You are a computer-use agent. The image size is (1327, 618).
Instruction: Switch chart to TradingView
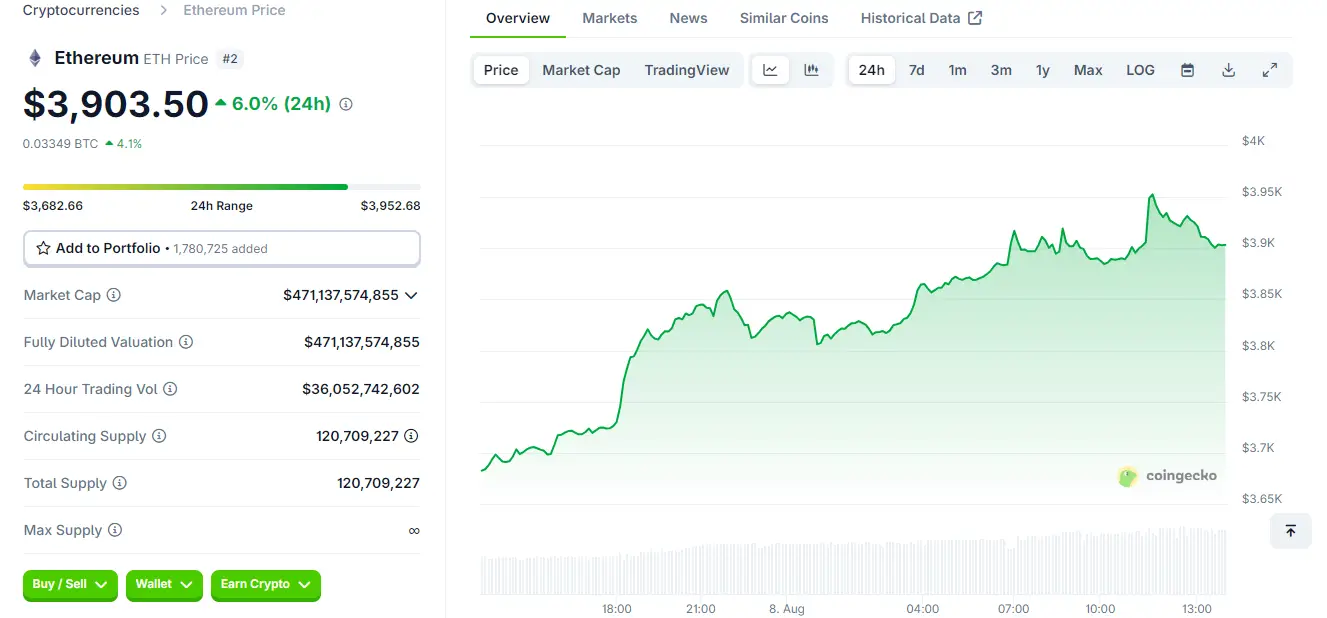pyautogui.click(x=687, y=70)
